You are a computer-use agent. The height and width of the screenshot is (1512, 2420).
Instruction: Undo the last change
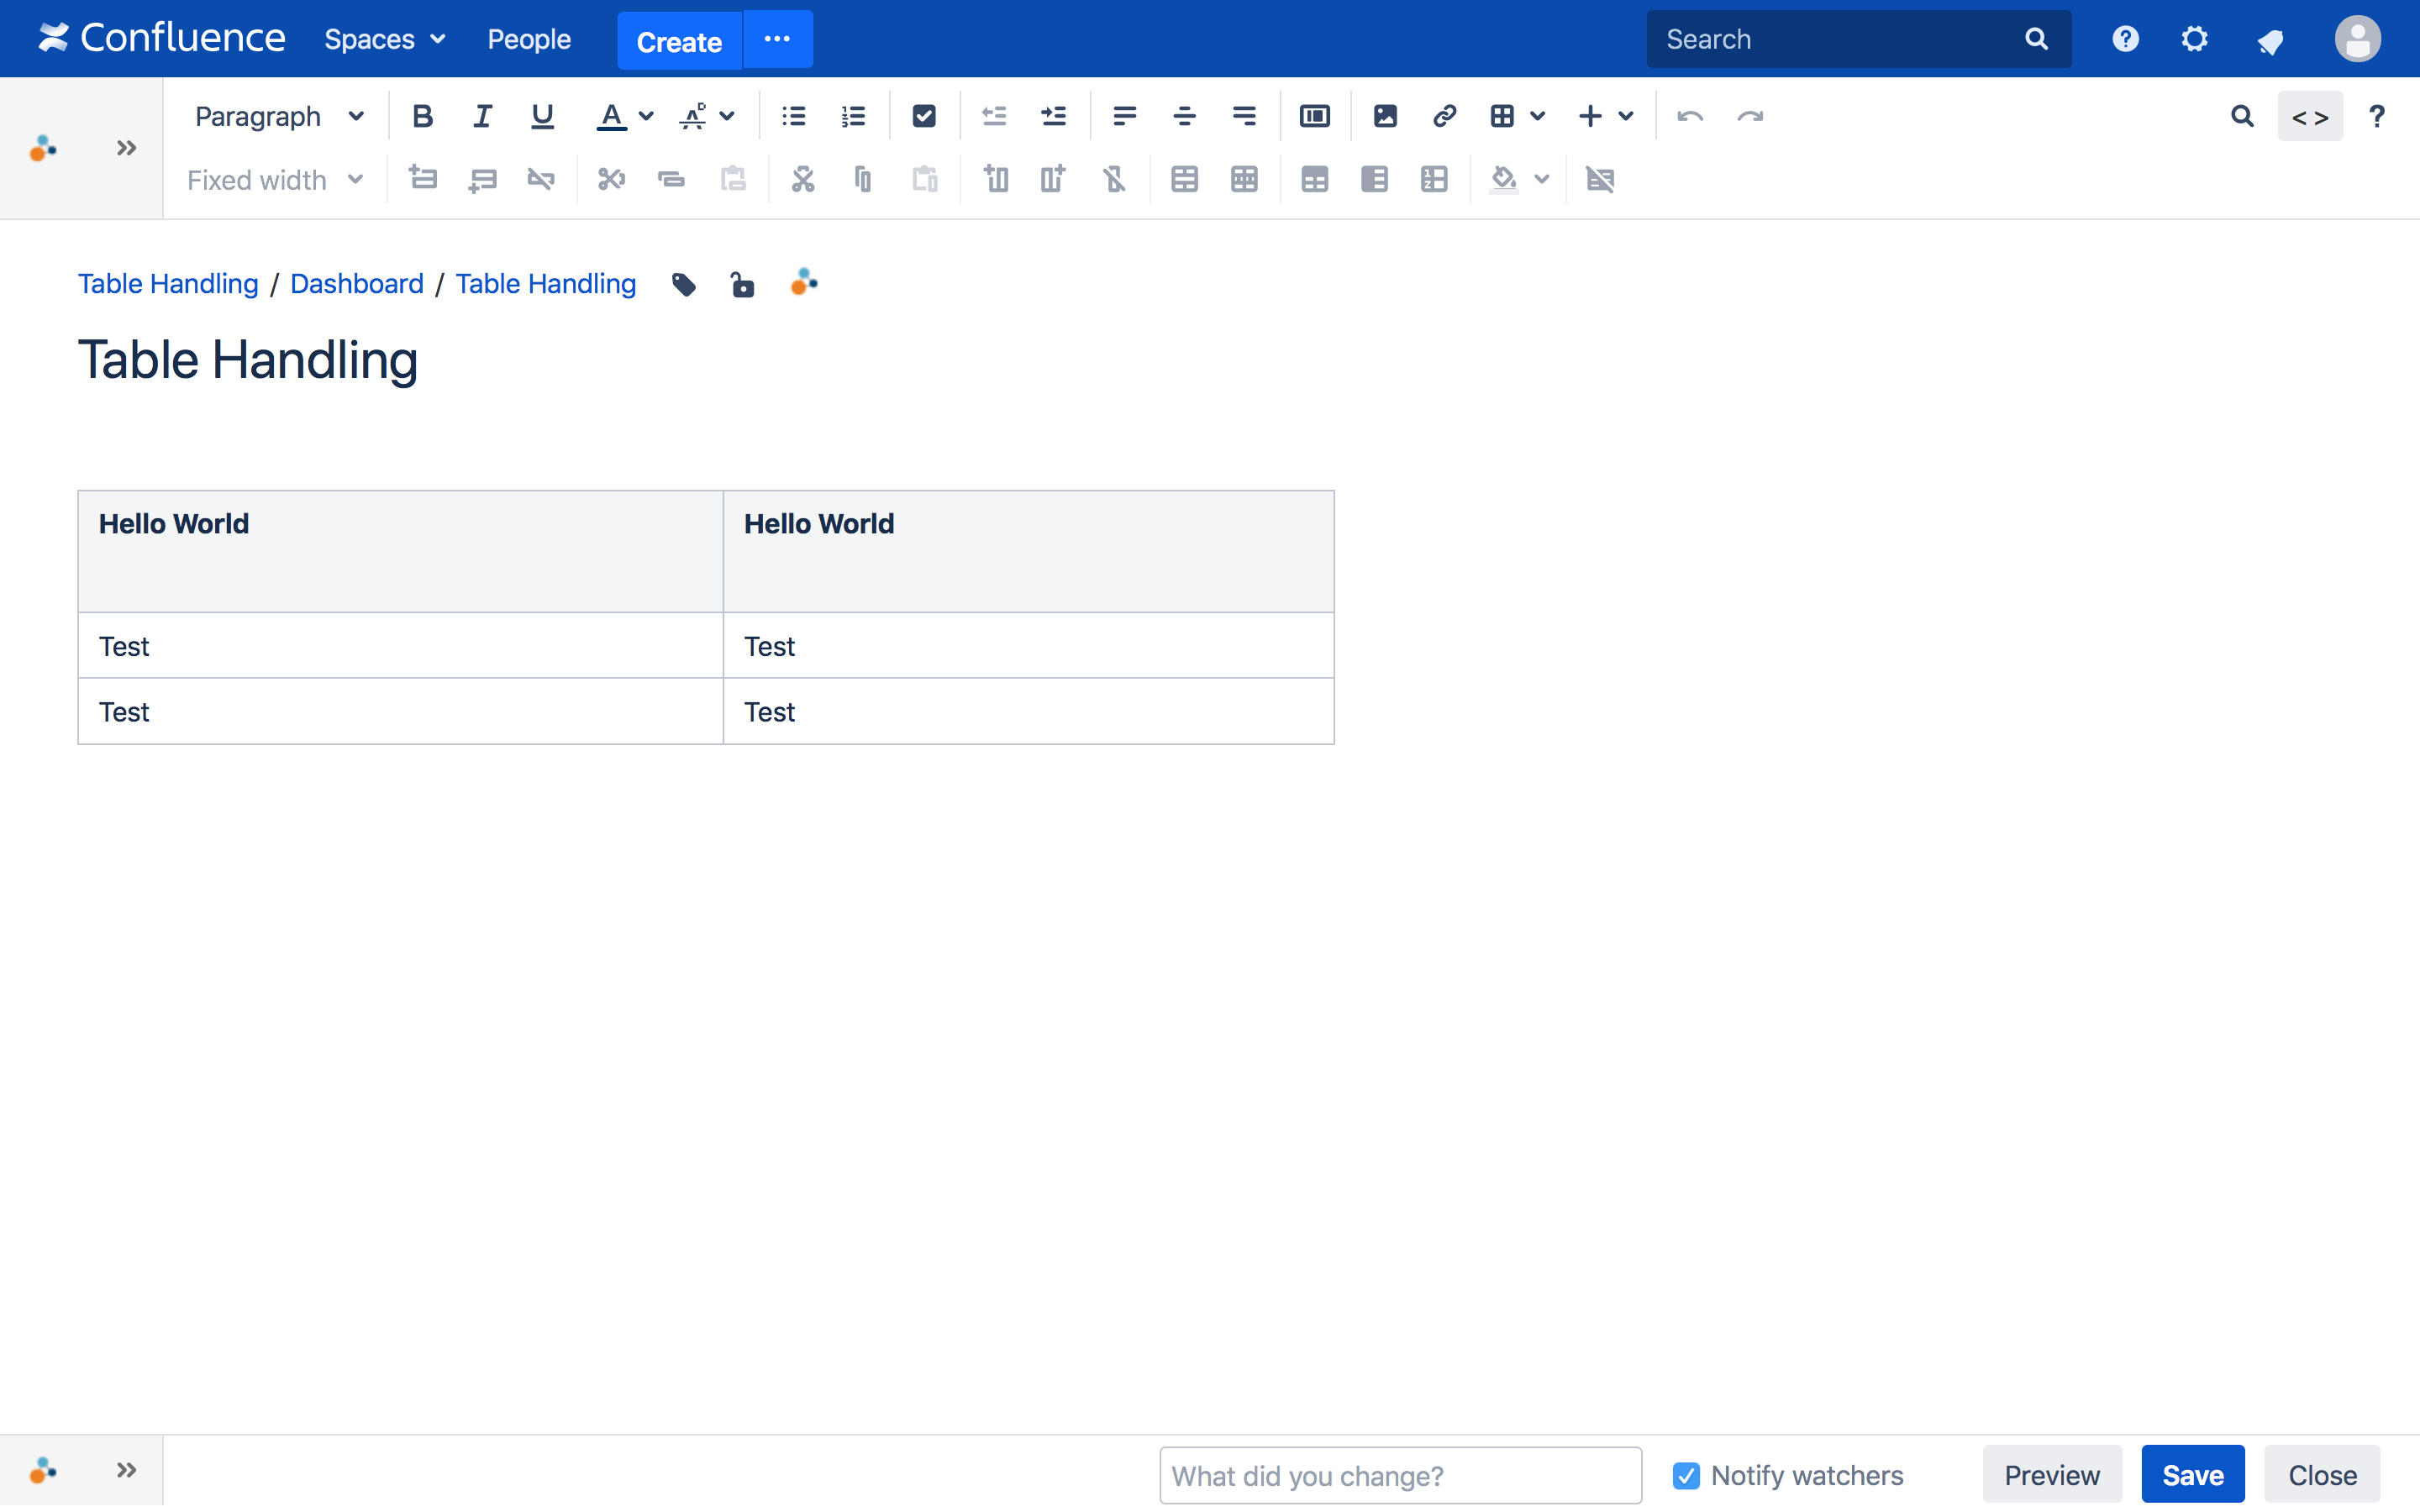pyautogui.click(x=1690, y=116)
